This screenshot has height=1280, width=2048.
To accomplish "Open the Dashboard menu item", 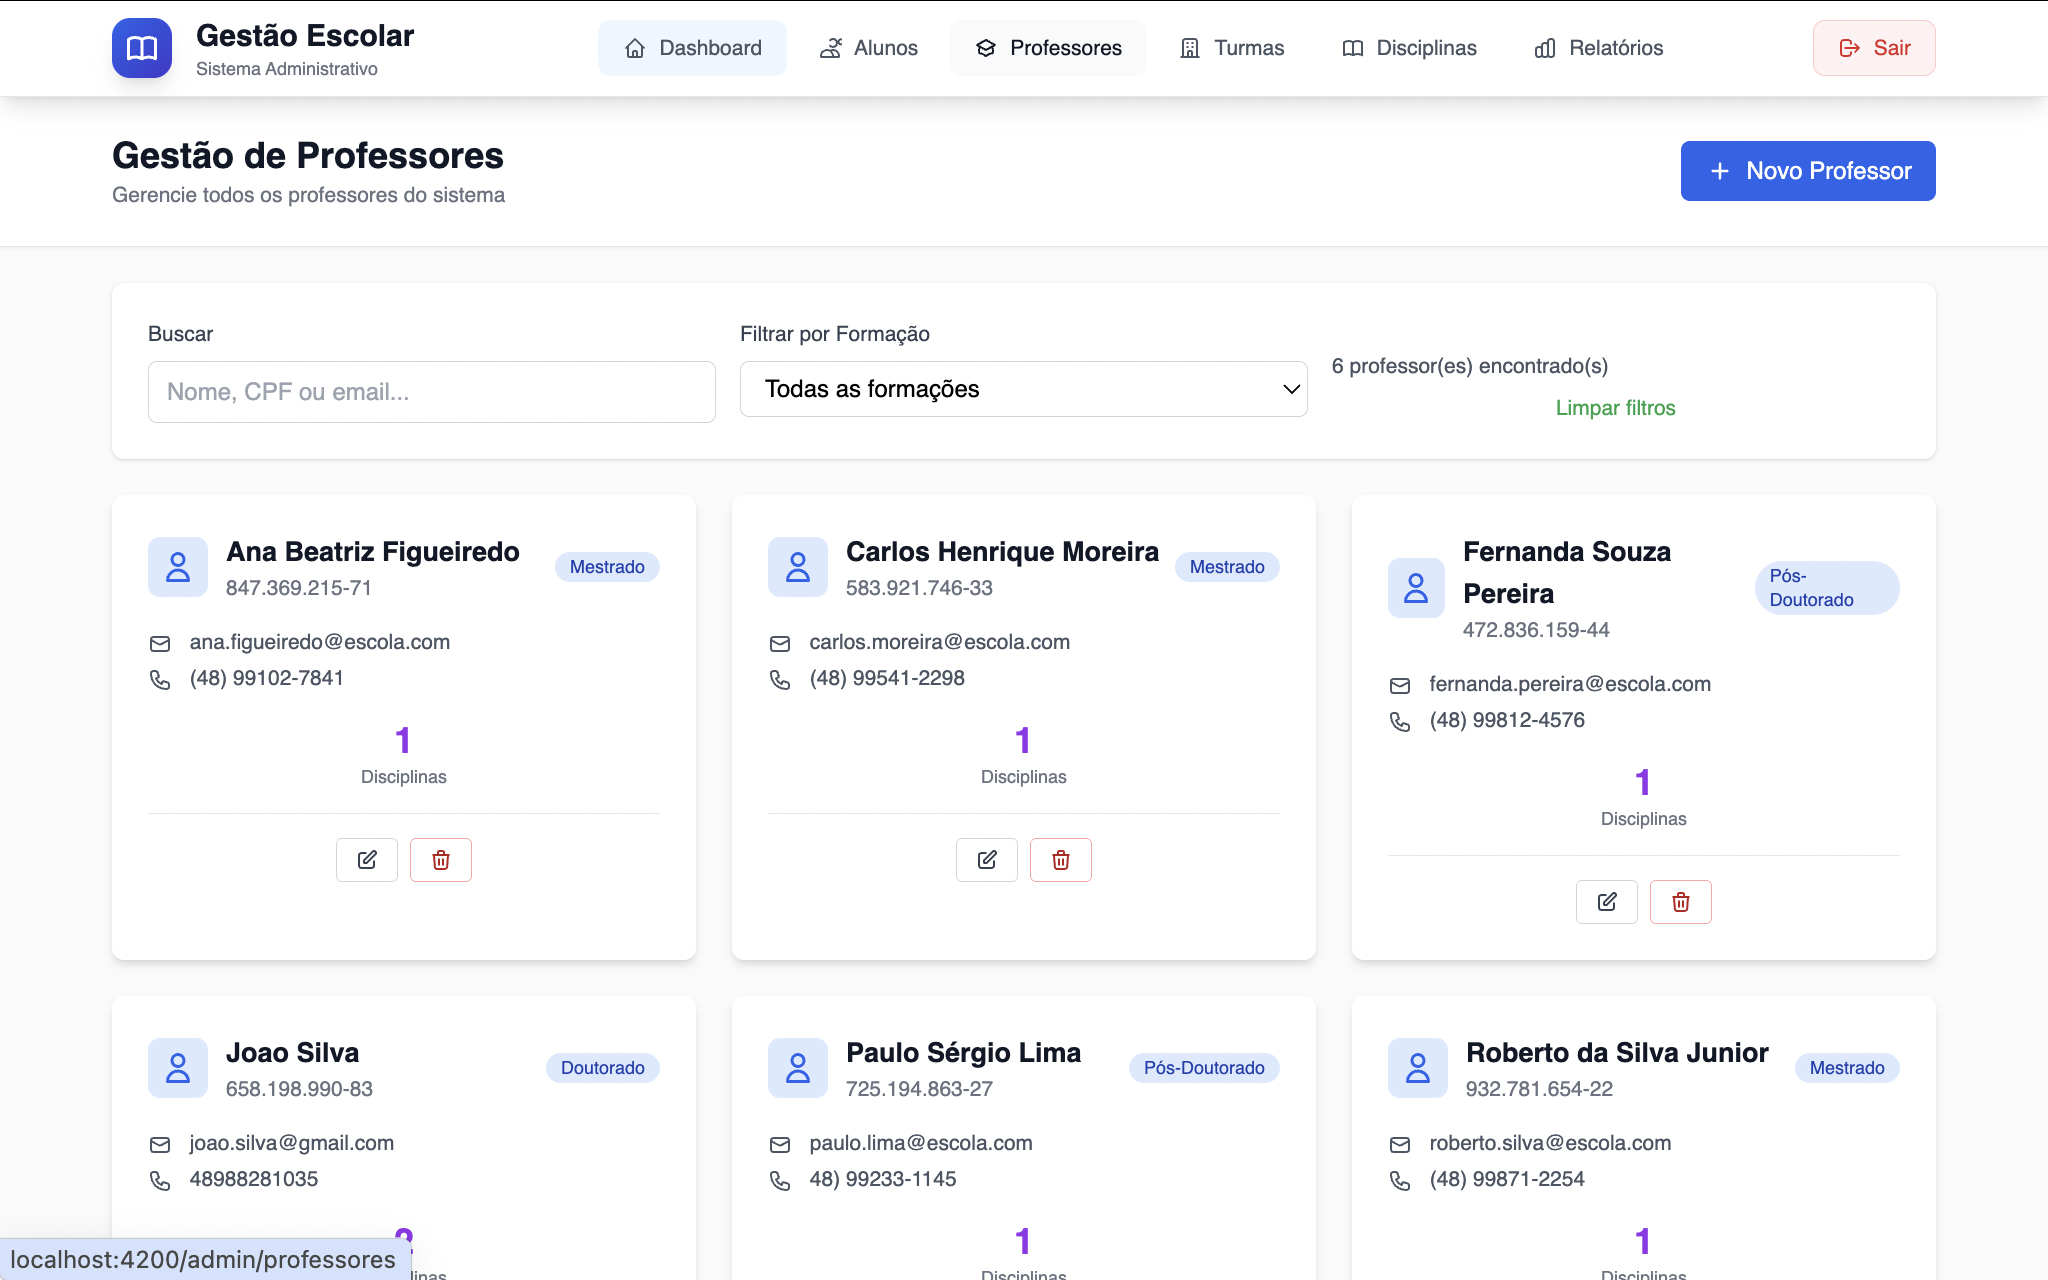I will pyautogui.click(x=693, y=48).
